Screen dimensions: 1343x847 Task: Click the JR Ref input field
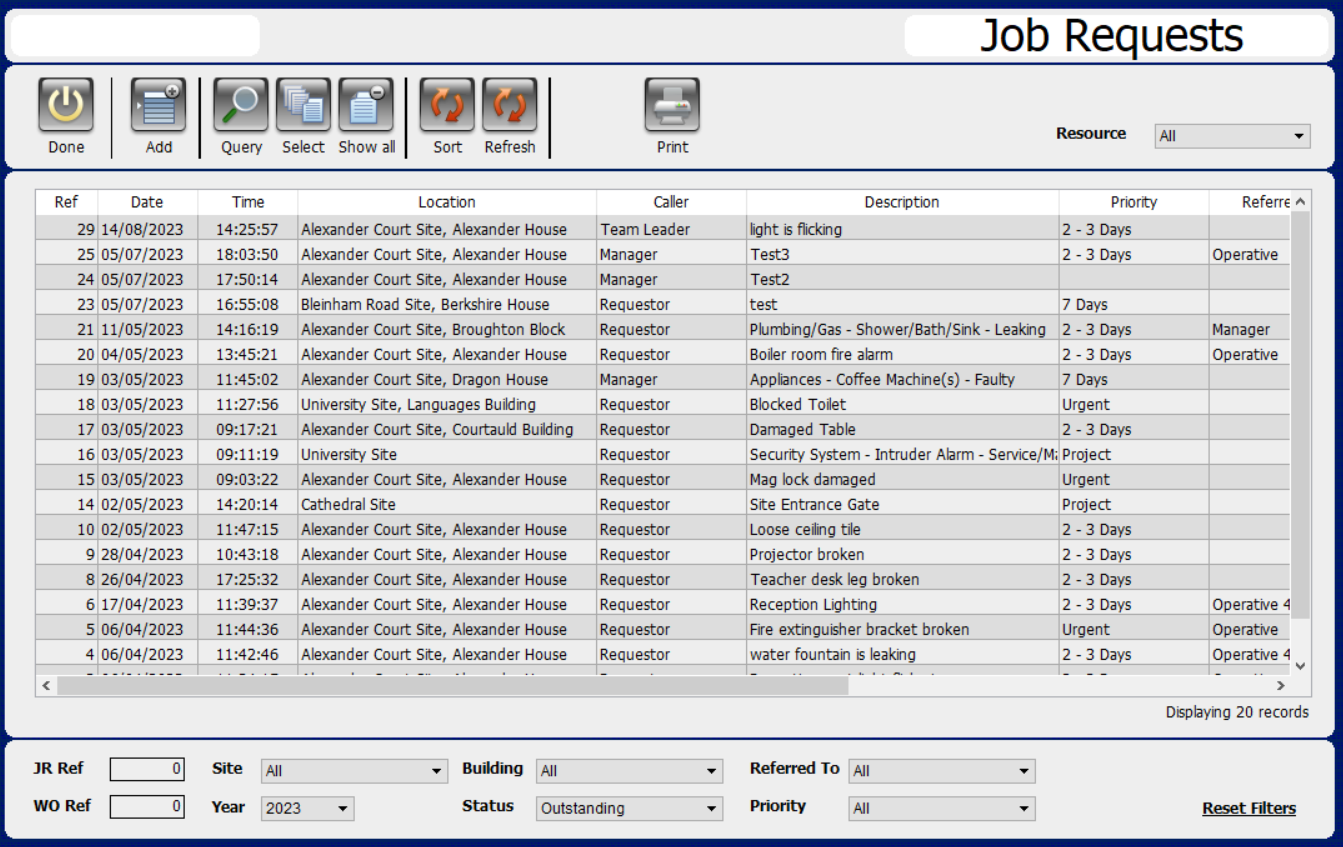coord(147,769)
